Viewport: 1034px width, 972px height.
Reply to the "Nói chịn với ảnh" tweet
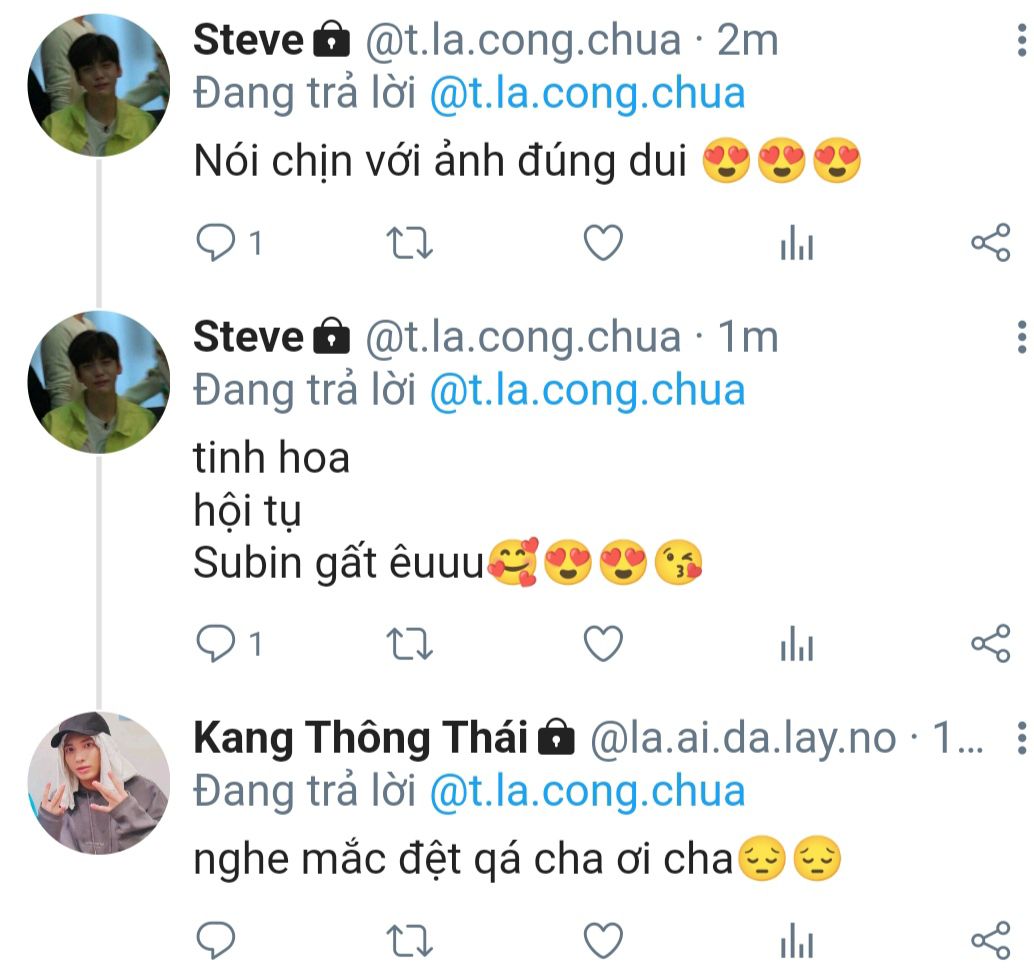click(x=215, y=243)
